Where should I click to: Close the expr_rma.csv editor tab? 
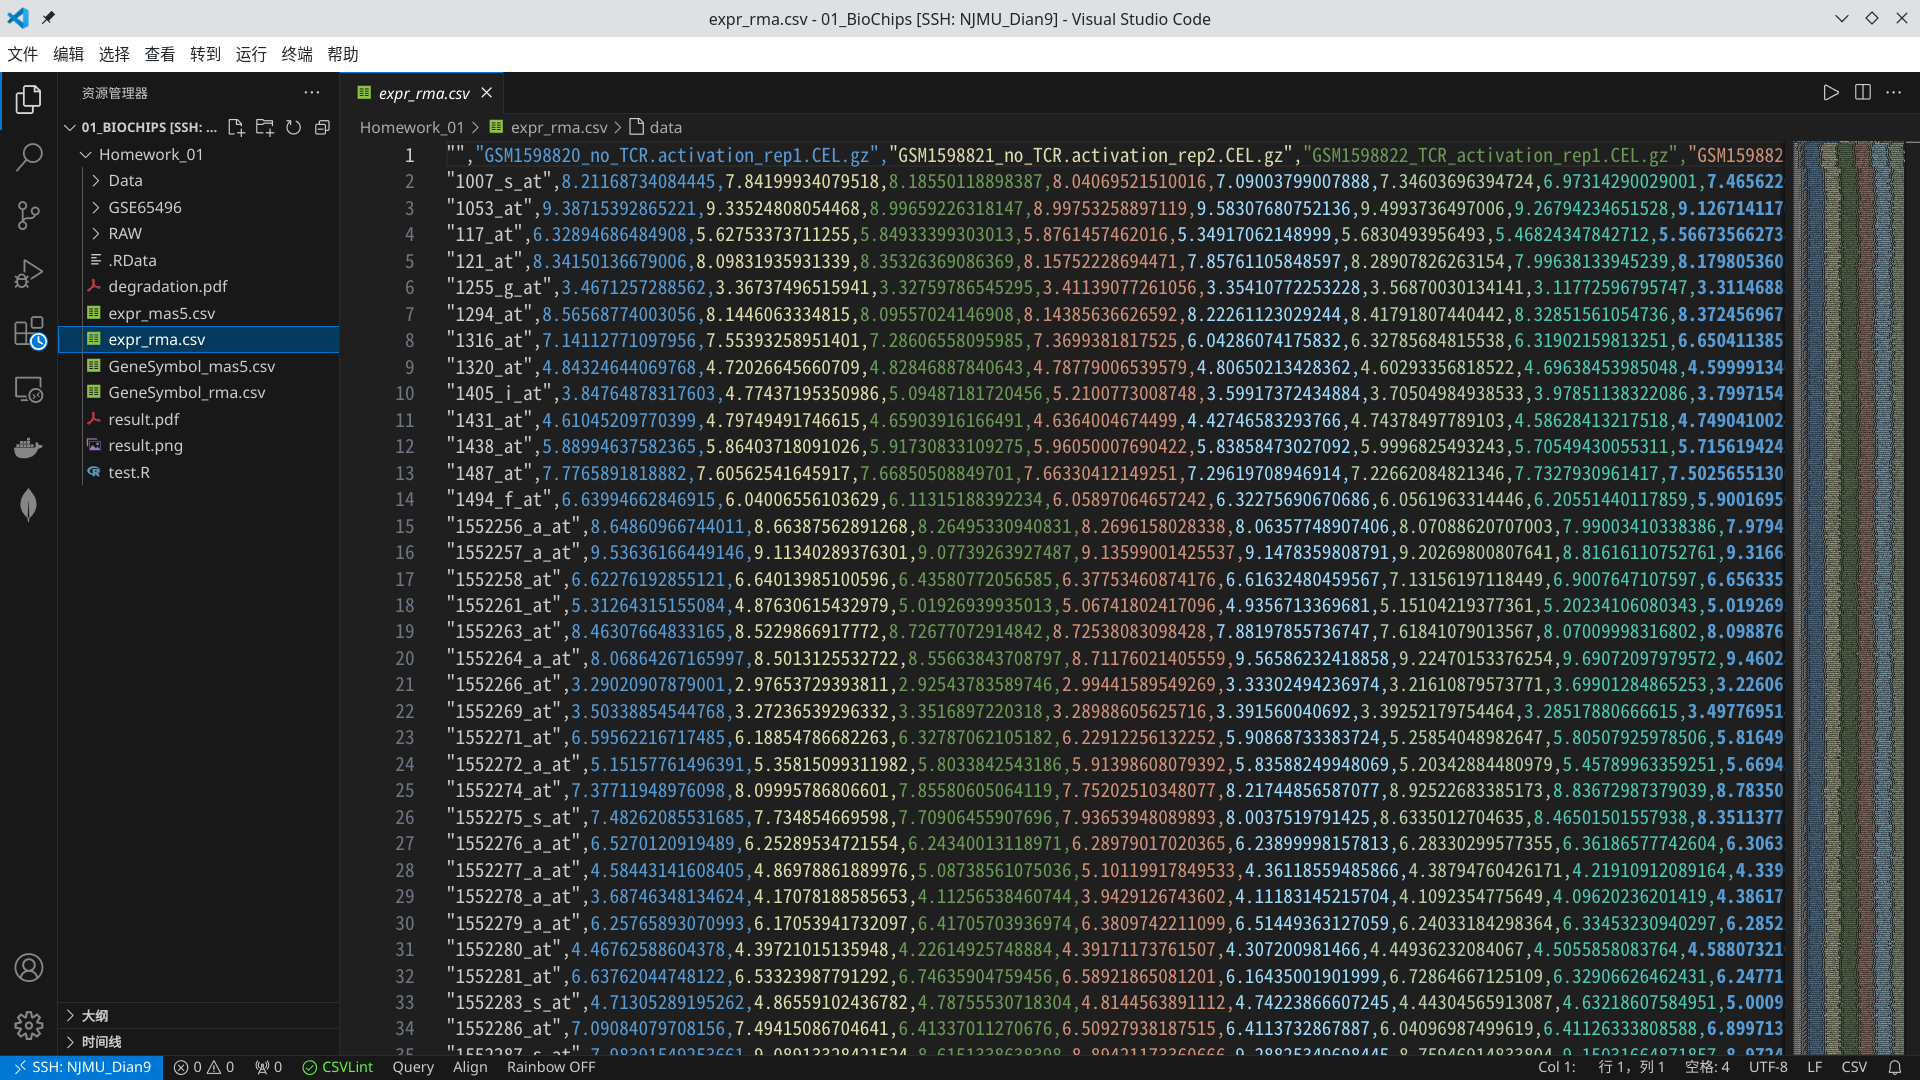tap(487, 92)
